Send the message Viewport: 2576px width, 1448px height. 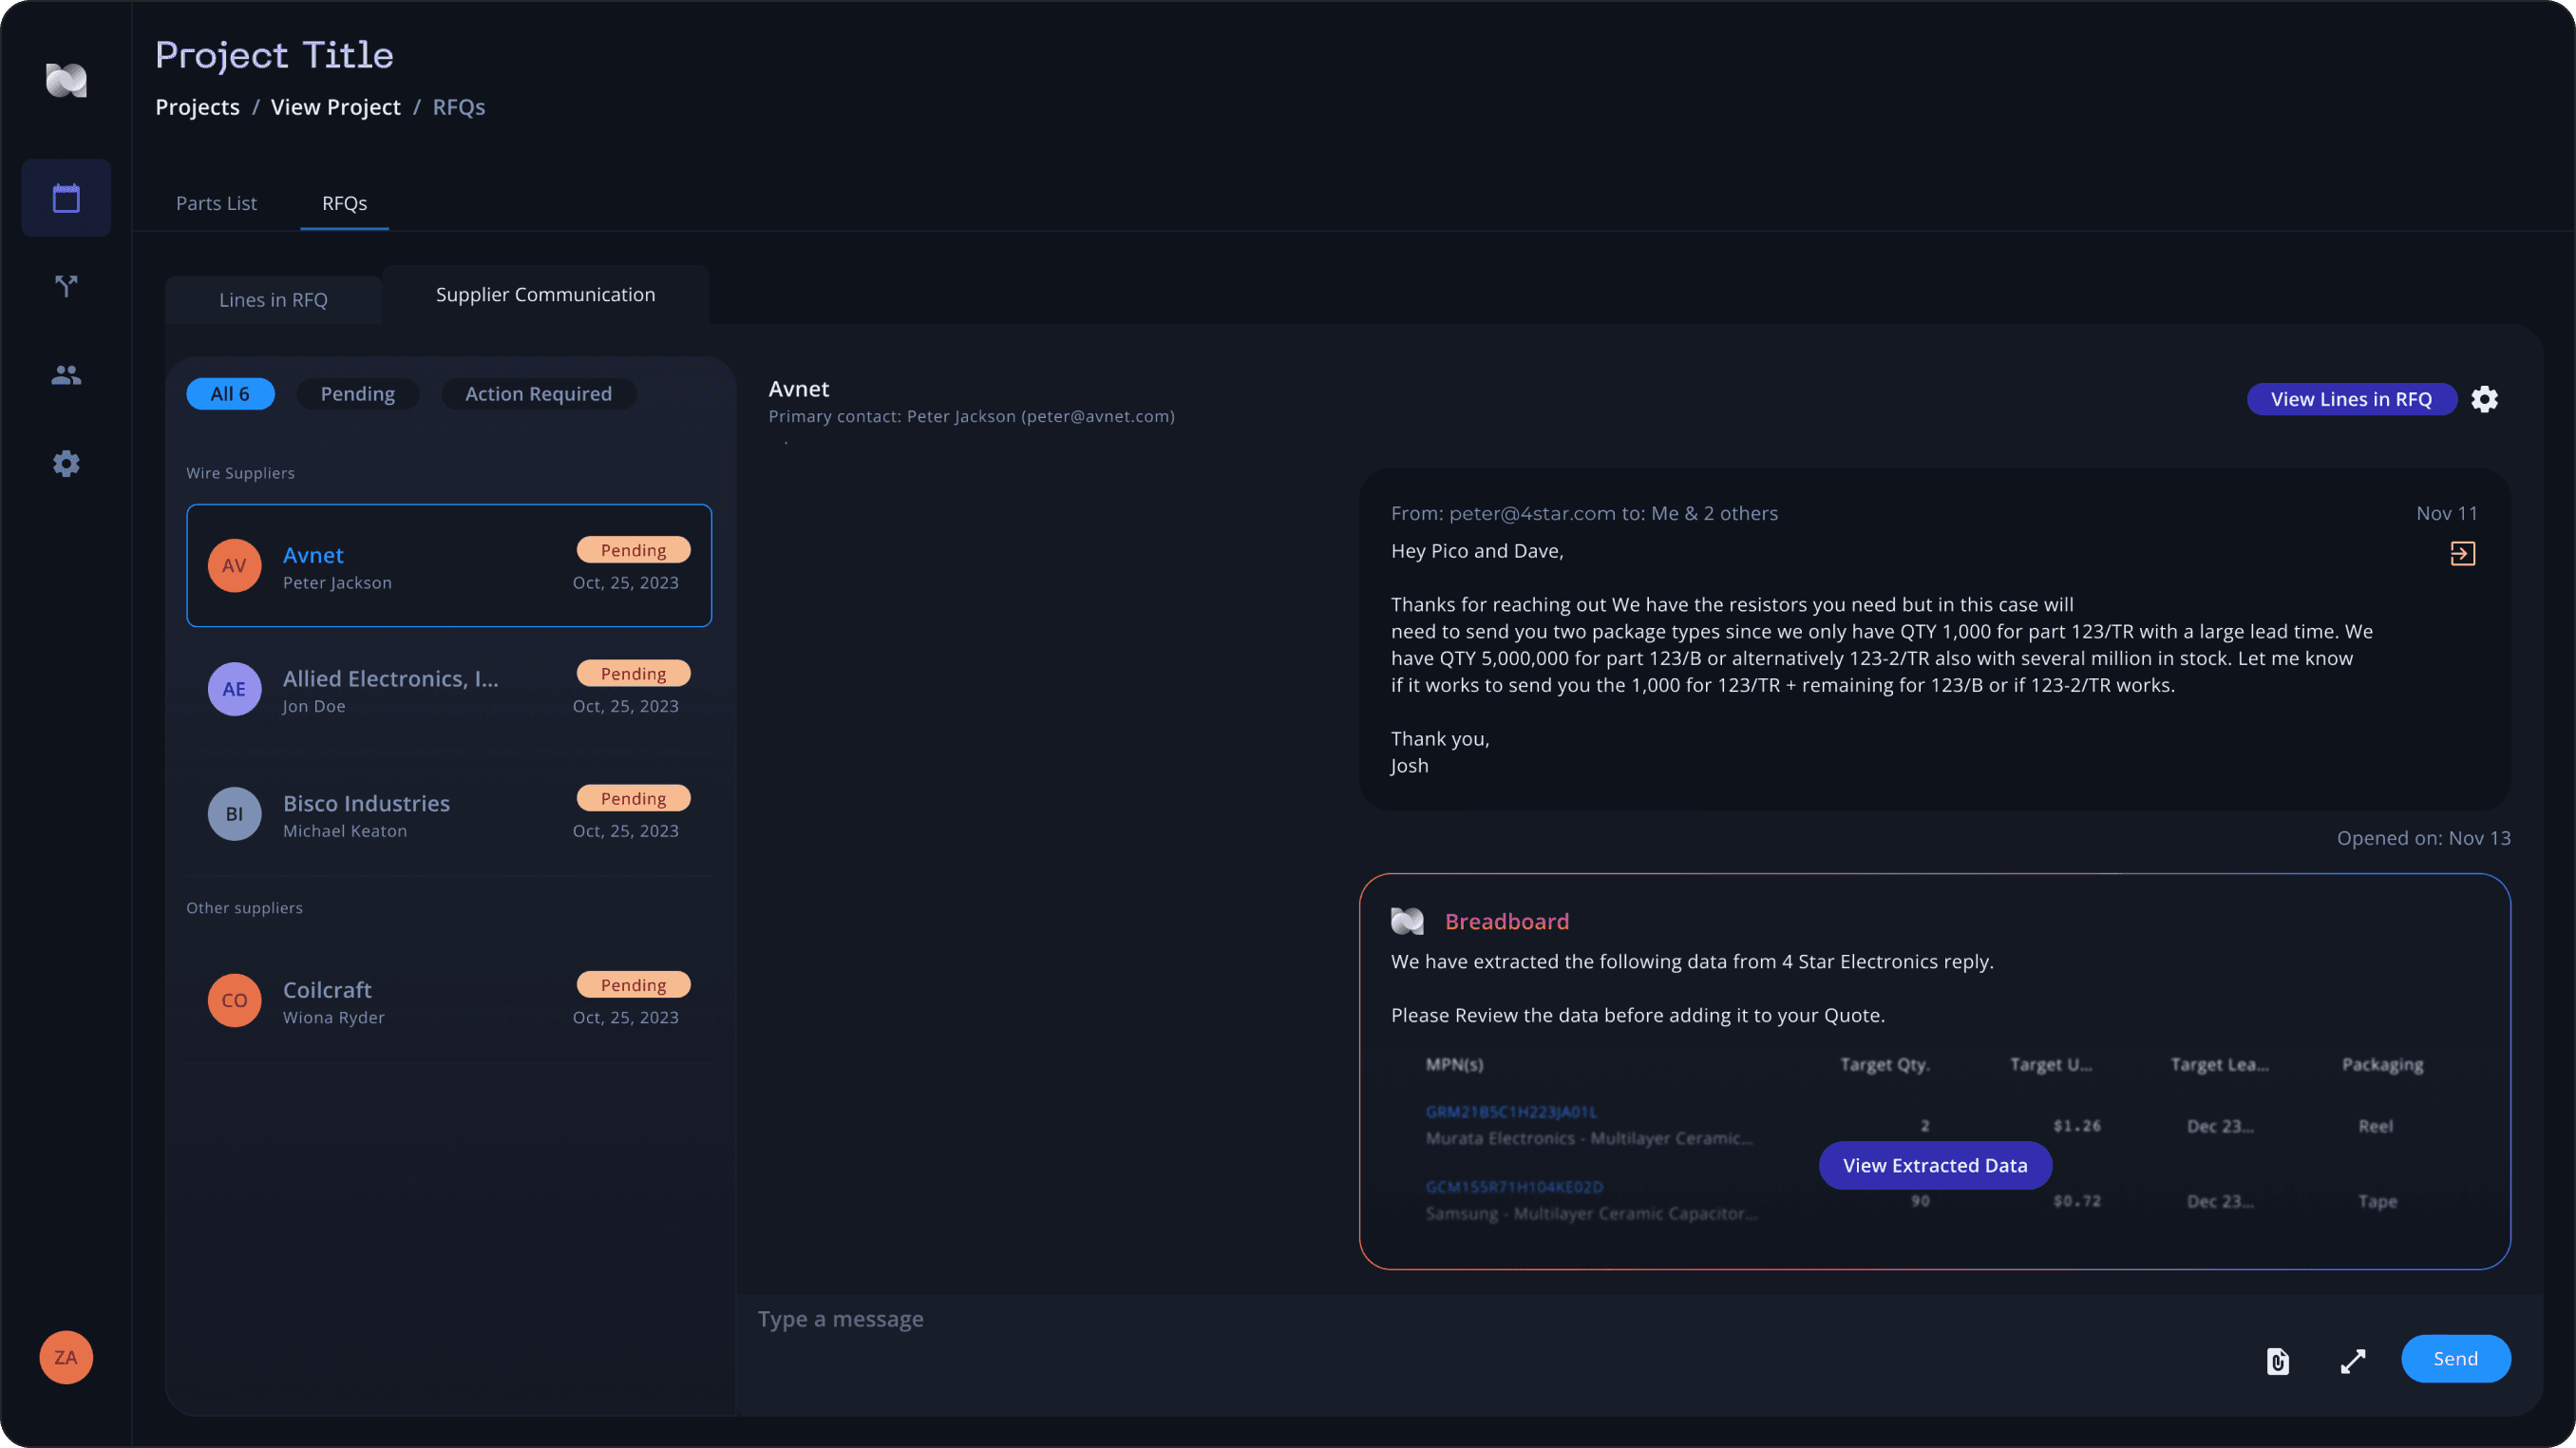click(2455, 1358)
